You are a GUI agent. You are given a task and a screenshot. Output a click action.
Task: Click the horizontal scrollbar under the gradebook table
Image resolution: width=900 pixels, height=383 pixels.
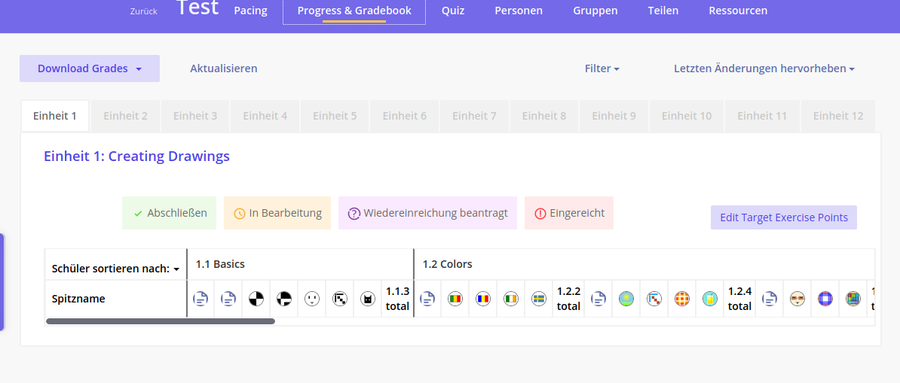[x=160, y=322]
